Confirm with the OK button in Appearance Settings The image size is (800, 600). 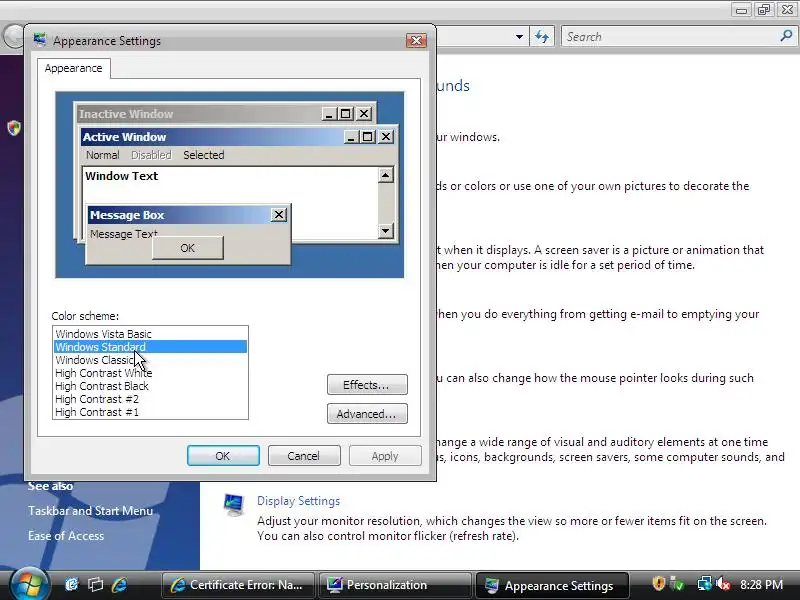(x=223, y=456)
